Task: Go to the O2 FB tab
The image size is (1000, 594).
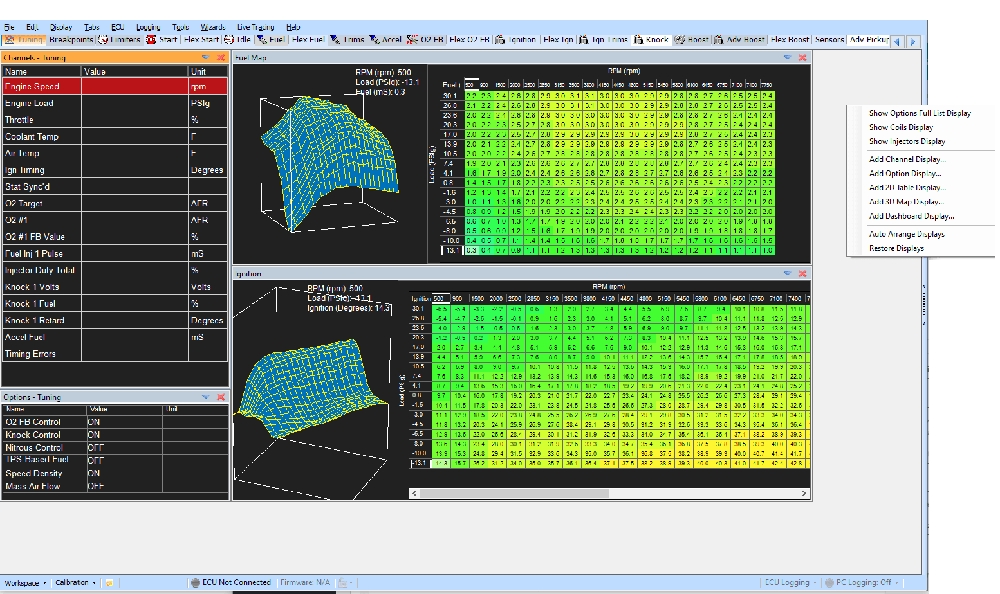Action: (x=428, y=40)
